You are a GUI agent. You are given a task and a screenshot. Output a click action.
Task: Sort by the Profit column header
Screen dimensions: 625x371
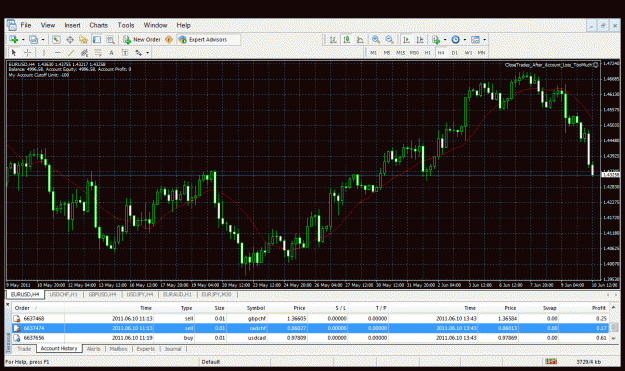pyautogui.click(x=599, y=308)
